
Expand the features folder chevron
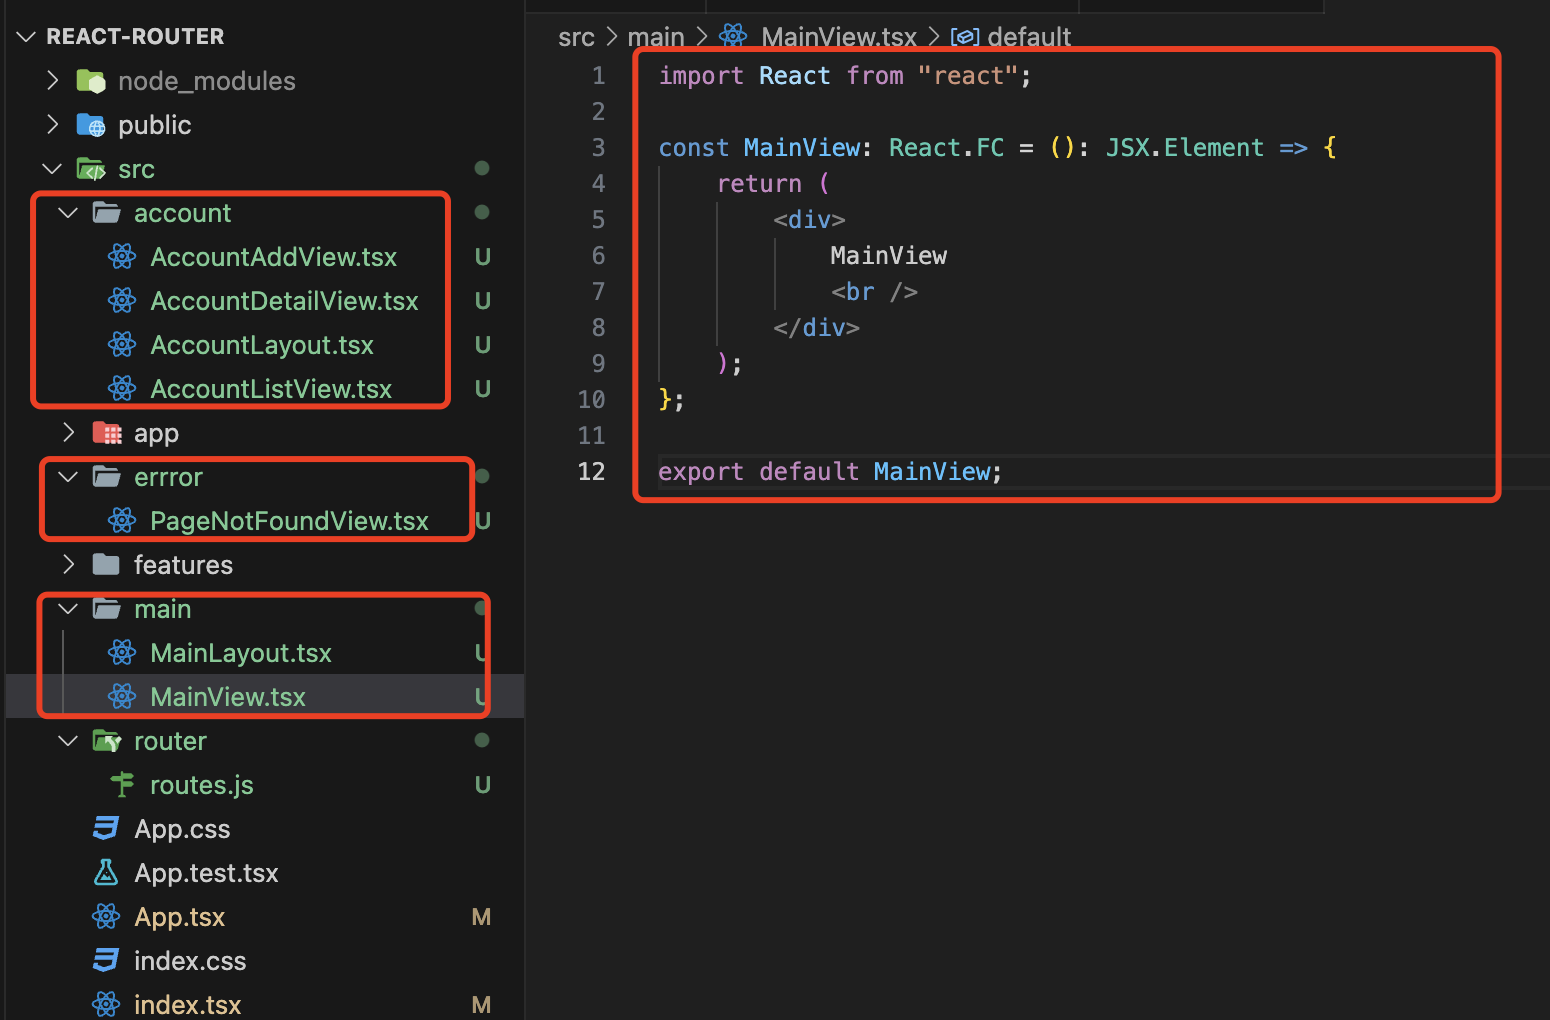(x=69, y=564)
